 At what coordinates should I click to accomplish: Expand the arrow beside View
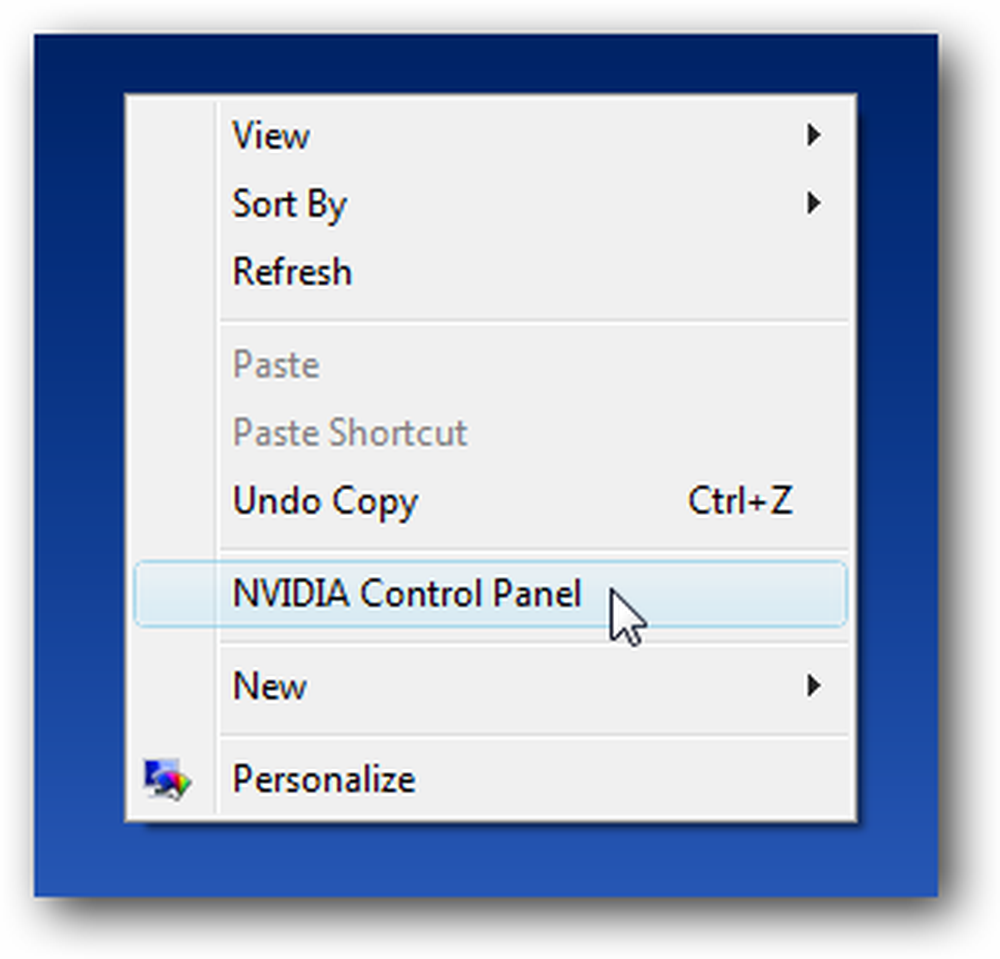[x=813, y=135]
